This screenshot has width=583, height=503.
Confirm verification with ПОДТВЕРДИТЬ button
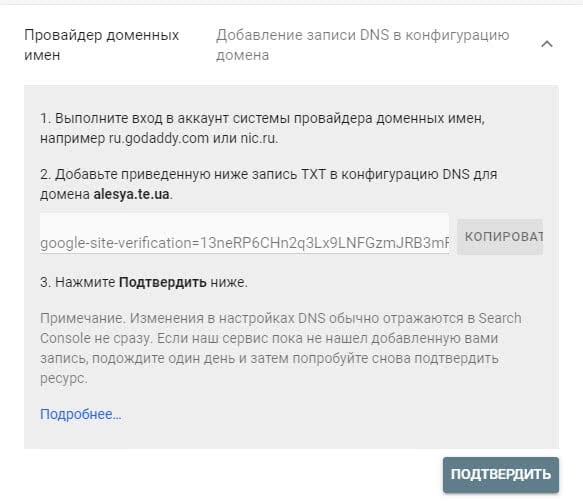[x=501, y=475]
